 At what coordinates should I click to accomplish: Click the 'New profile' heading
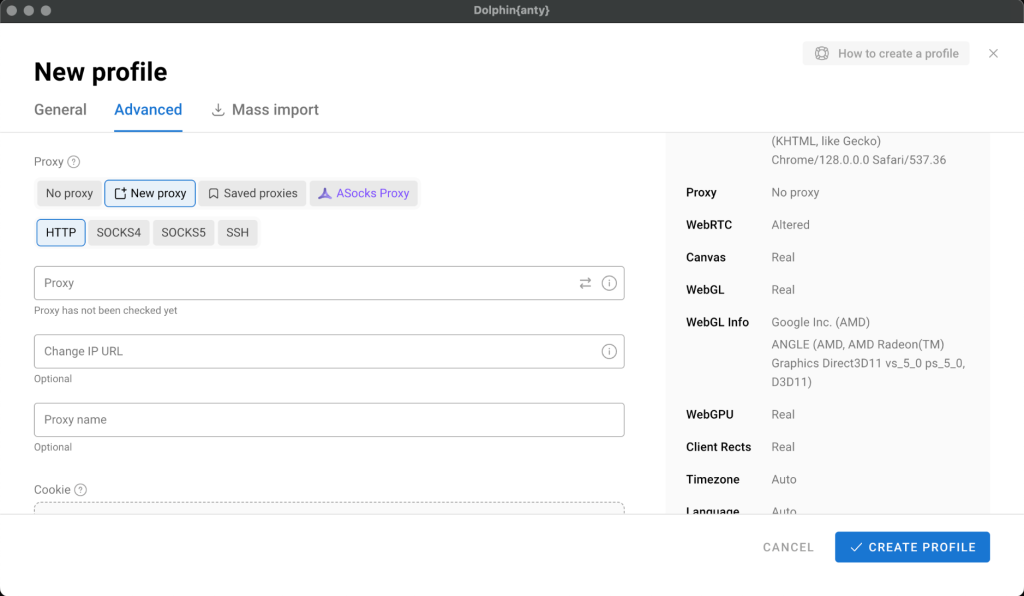pos(101,72)
